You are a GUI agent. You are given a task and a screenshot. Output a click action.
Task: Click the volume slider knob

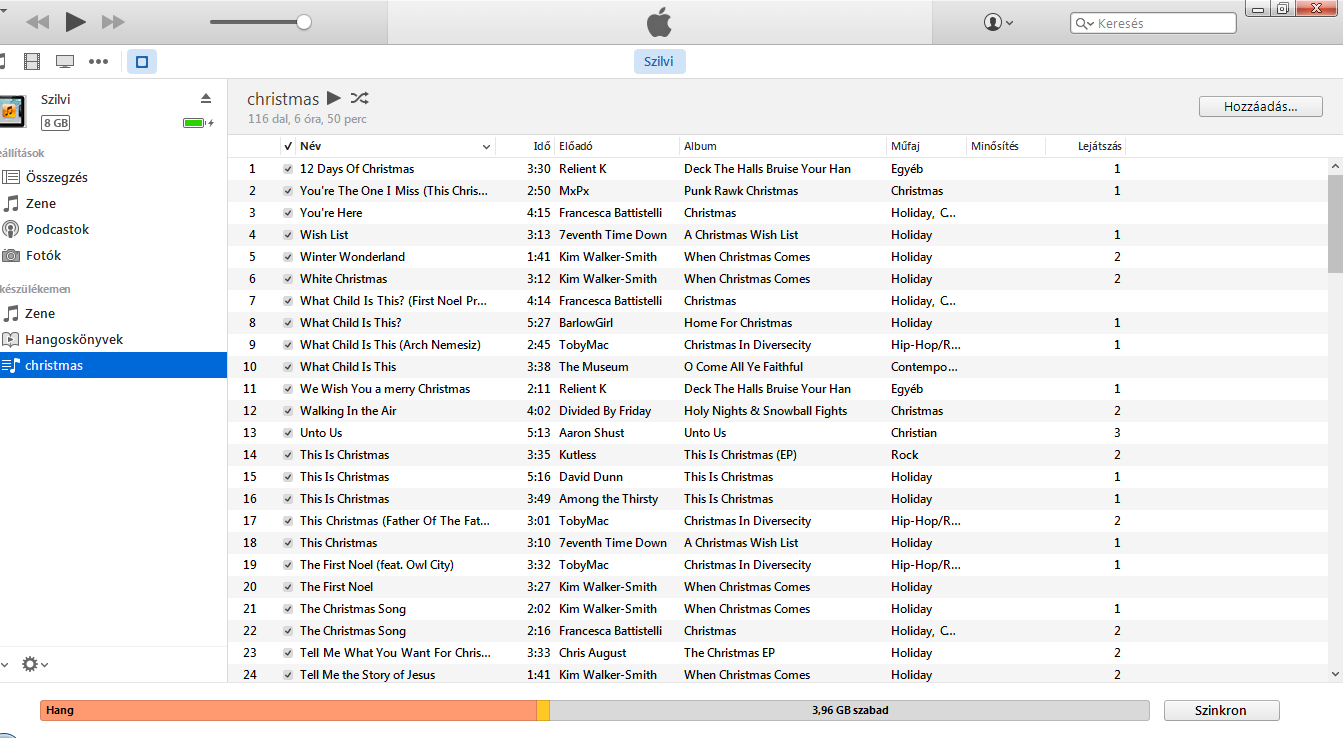[304, 22]
